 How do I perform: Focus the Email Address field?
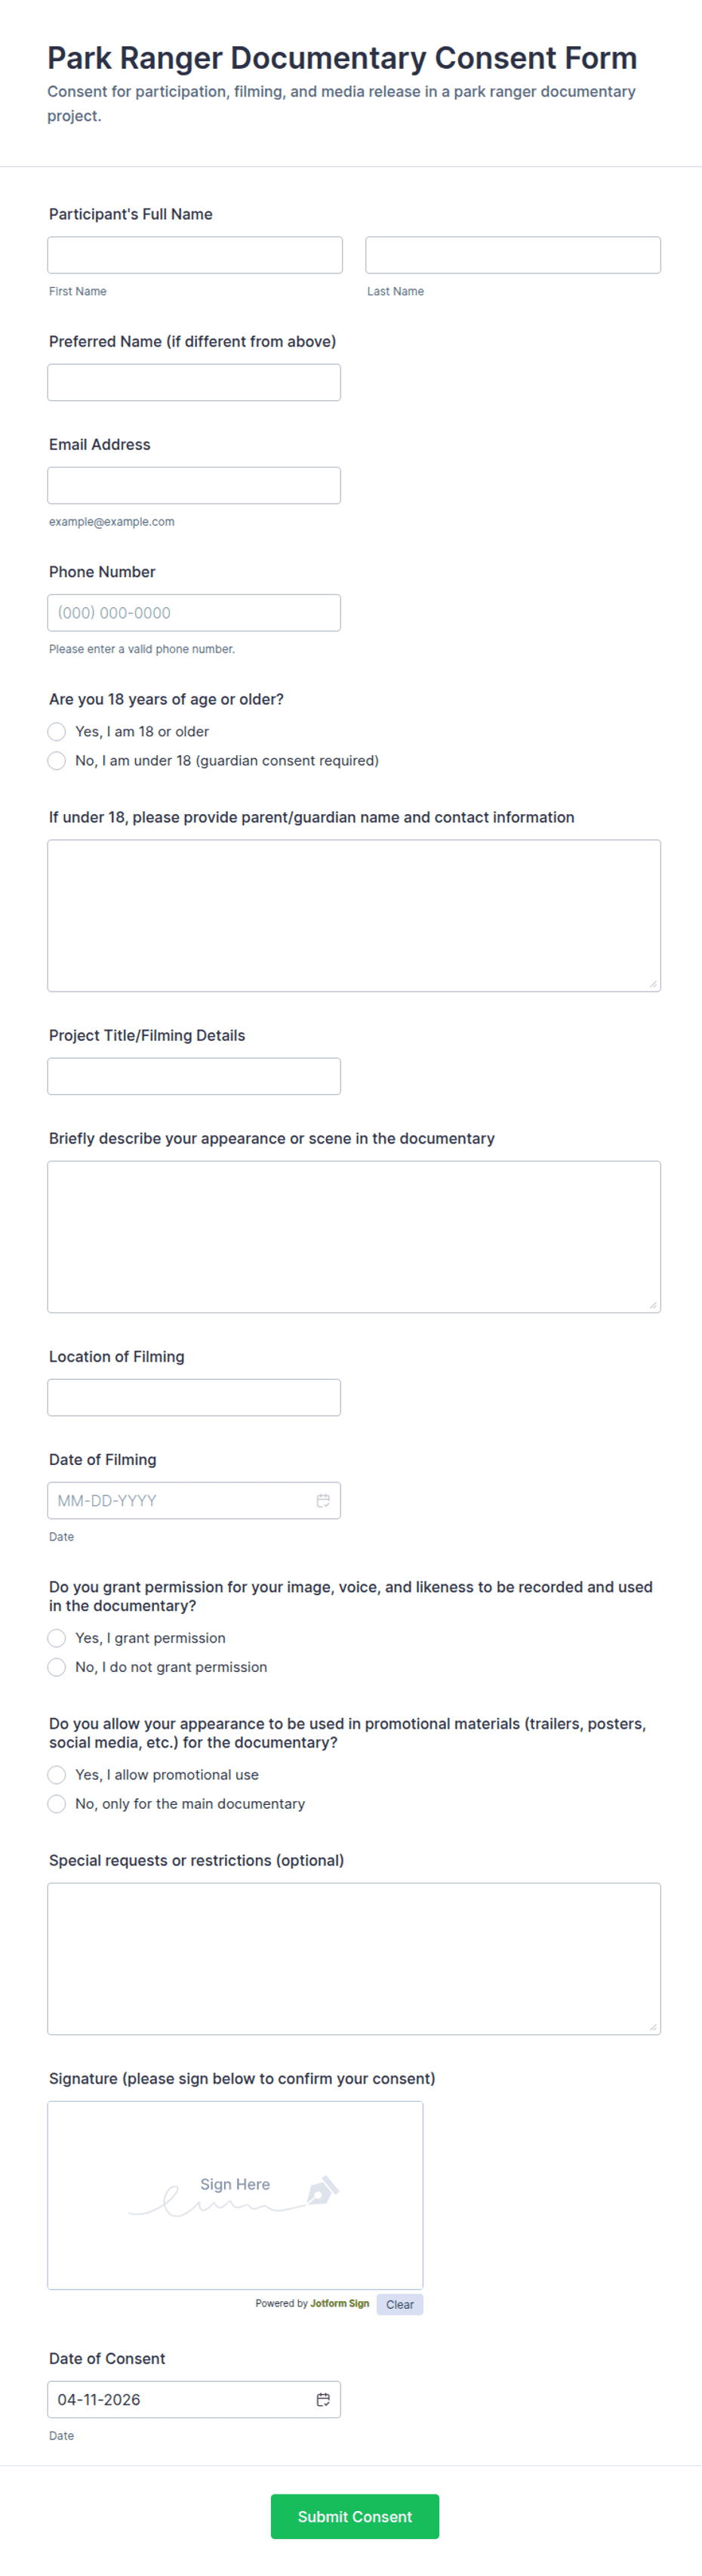(x=194, y=485)
